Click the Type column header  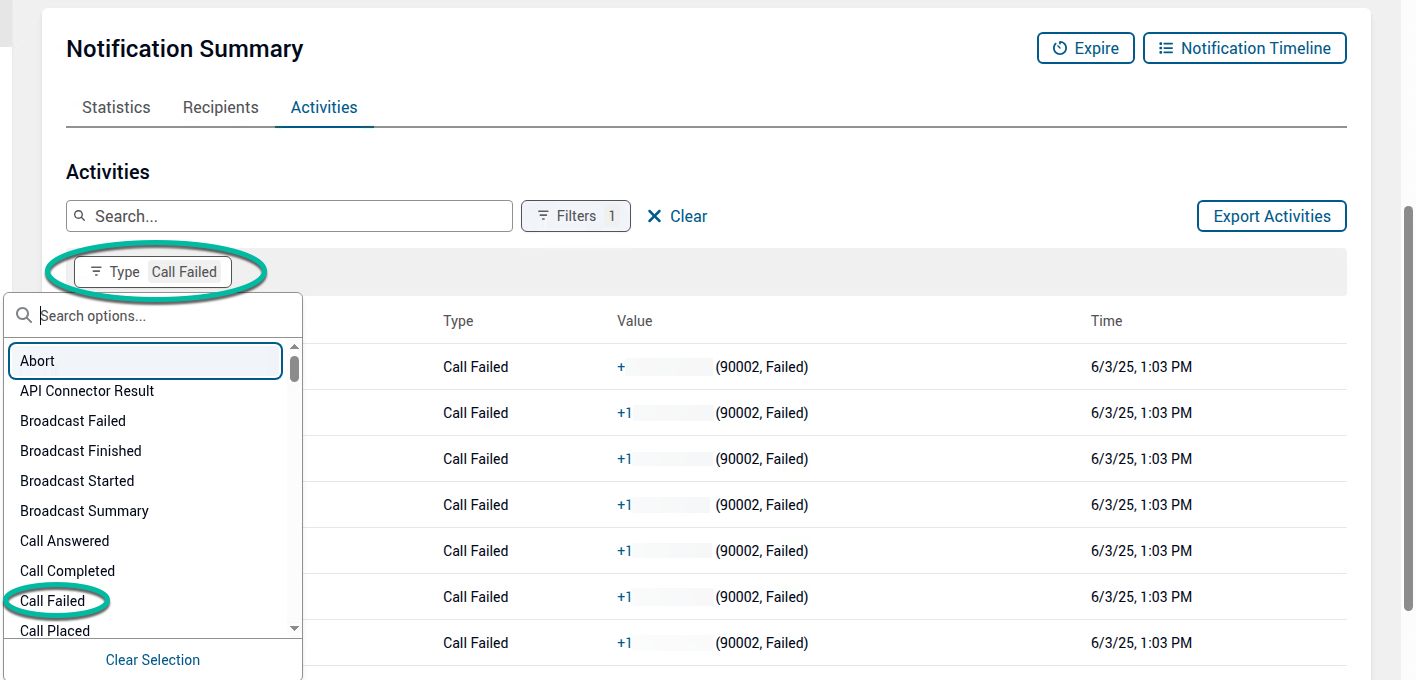pos(458,321)
